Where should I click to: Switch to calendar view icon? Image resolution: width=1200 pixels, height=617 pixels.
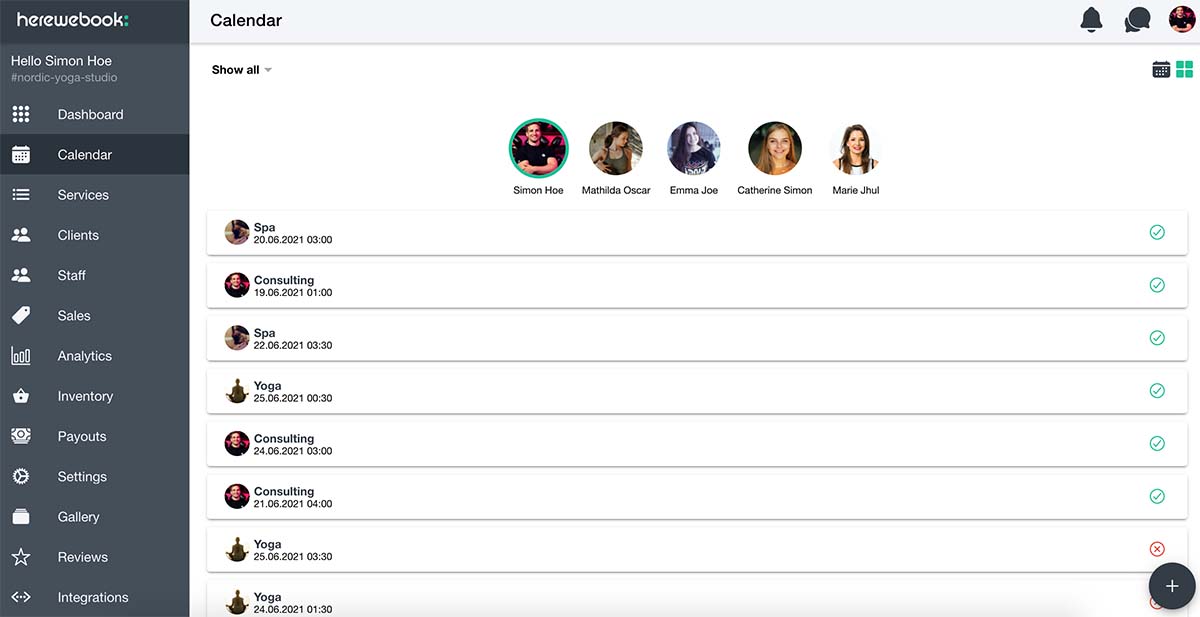point(1161,69)
